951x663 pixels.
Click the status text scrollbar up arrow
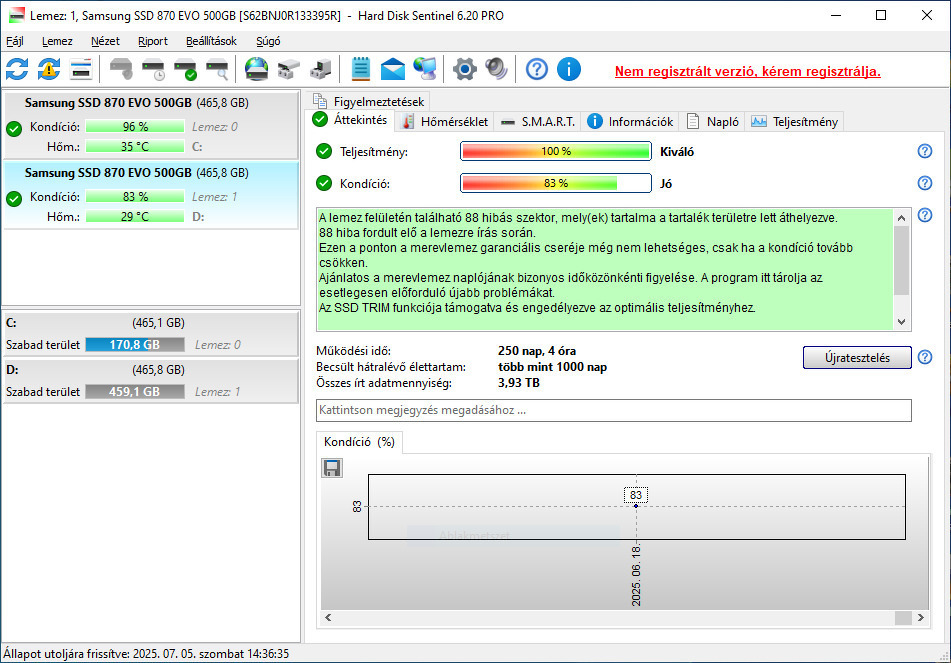point(901,218)
